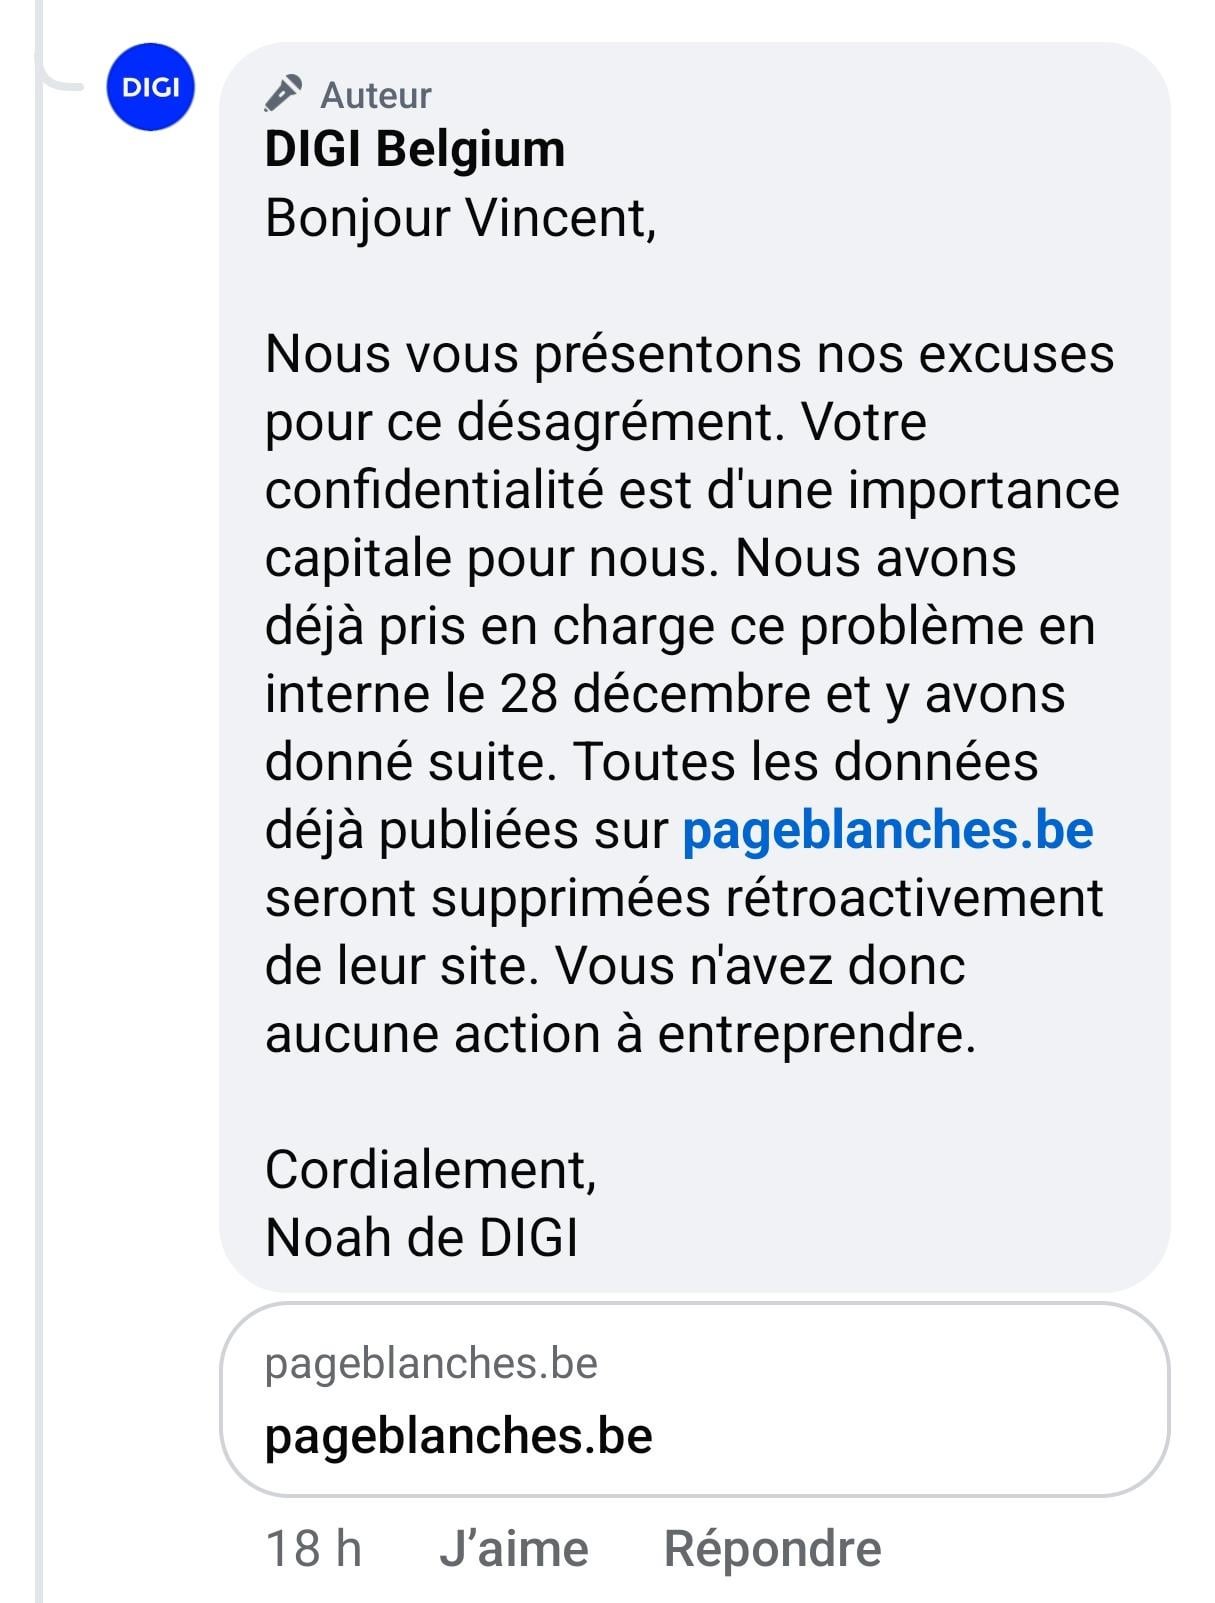Tap the seront supprimées rétroactivement line
The width and height of the screenshot is (1215, 1603).
coord(684,898)
